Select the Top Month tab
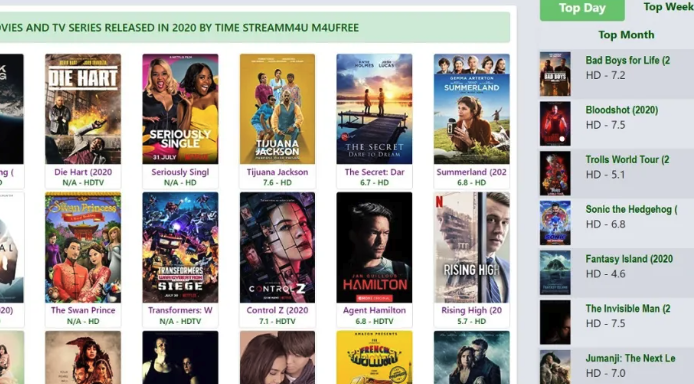Screen dimensions: 694x384 [626, 35]
